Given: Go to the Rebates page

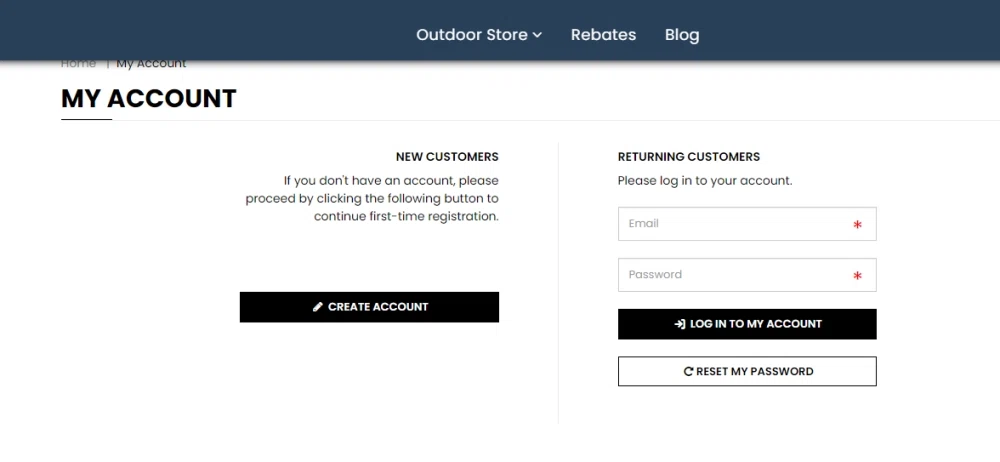Looking at the screenshot, I should pyautogui.click(x=603, y=34).
